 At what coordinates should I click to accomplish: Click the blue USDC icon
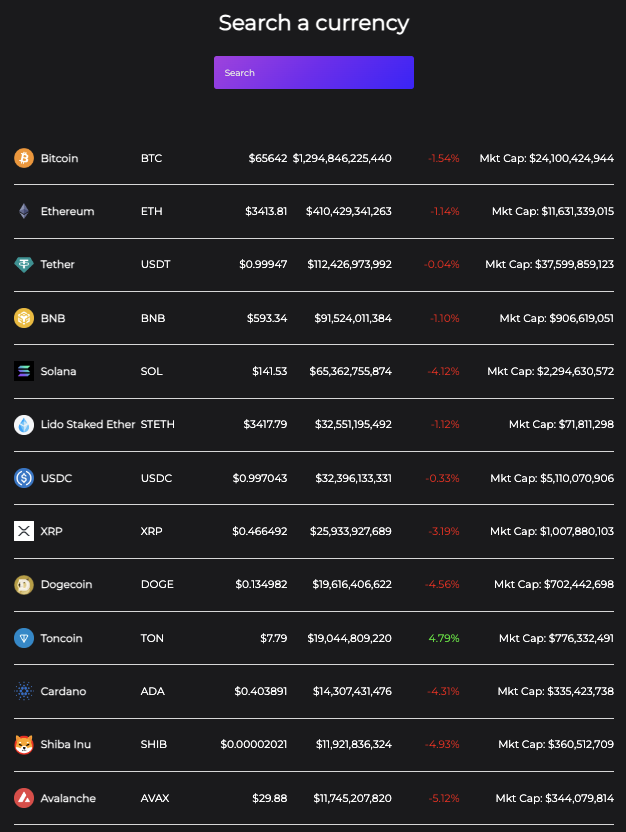24,478
